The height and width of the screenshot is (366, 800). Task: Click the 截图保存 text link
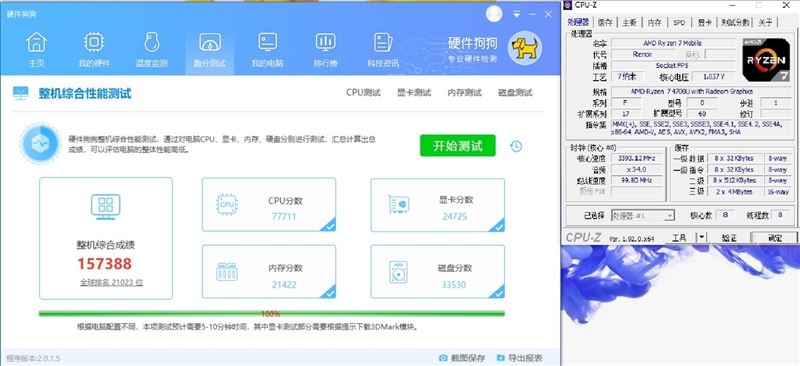pos(468,358)
